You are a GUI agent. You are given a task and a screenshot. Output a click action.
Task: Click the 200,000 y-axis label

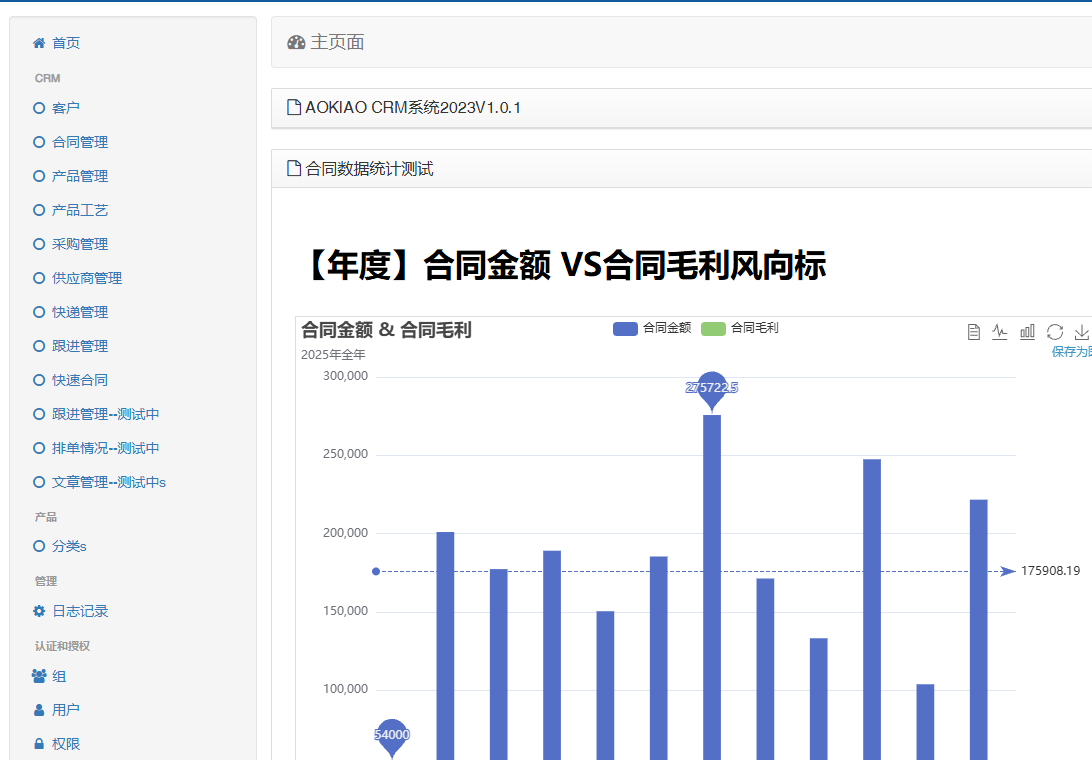pos(345,533)
